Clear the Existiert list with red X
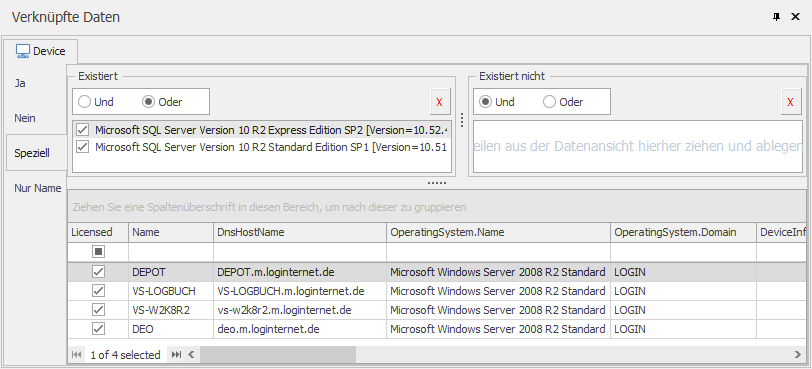 coord(440,102)
